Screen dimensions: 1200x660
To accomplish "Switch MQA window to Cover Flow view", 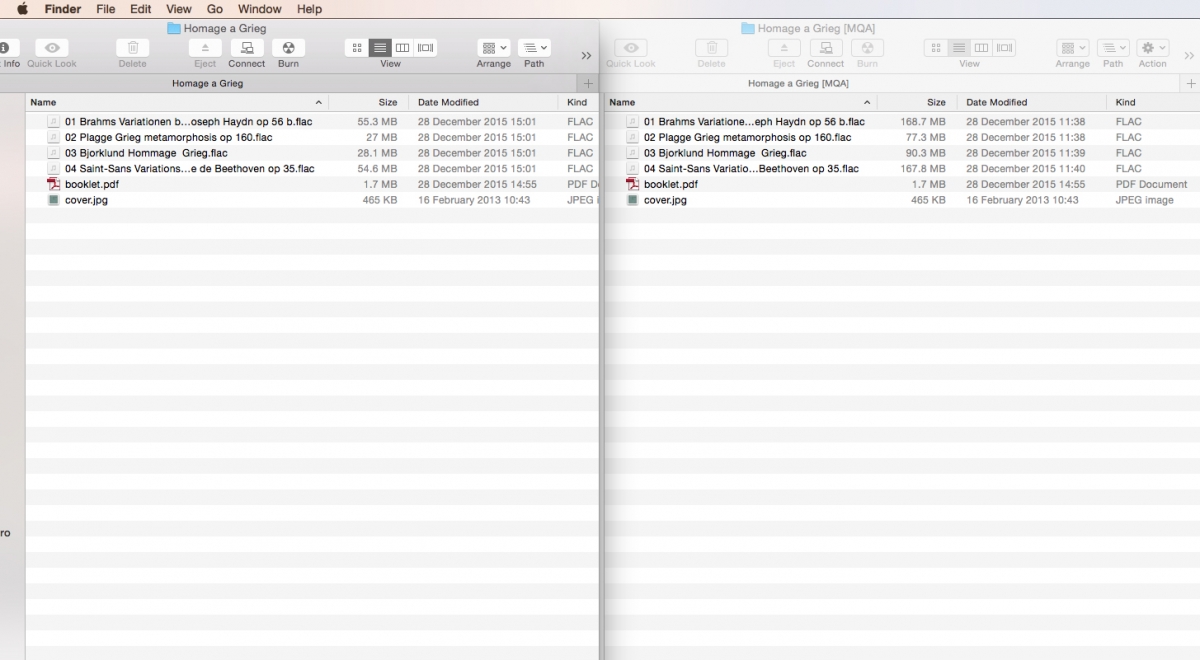I will coord(1005,47).
